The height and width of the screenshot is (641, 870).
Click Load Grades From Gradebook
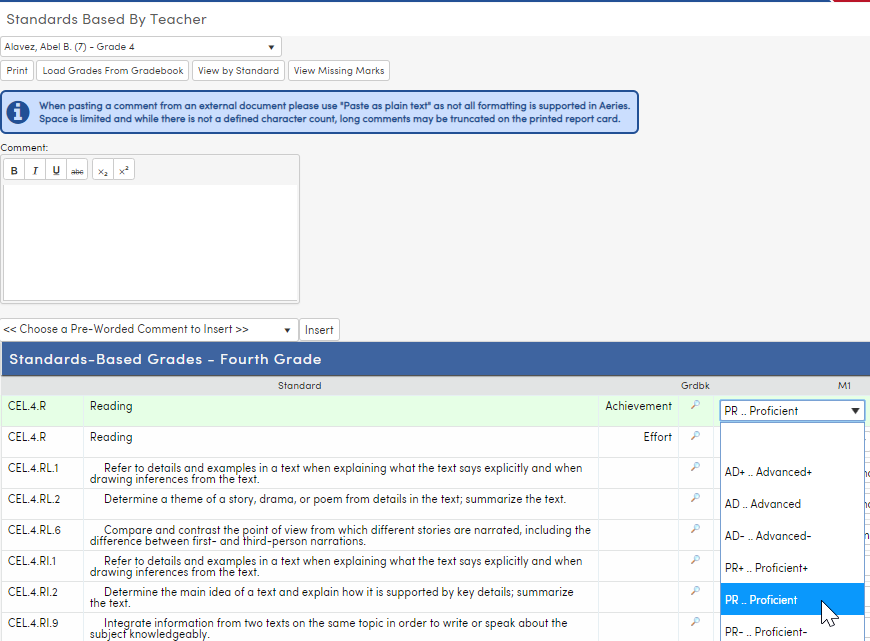pyautogui.click(x=112, y=70)
